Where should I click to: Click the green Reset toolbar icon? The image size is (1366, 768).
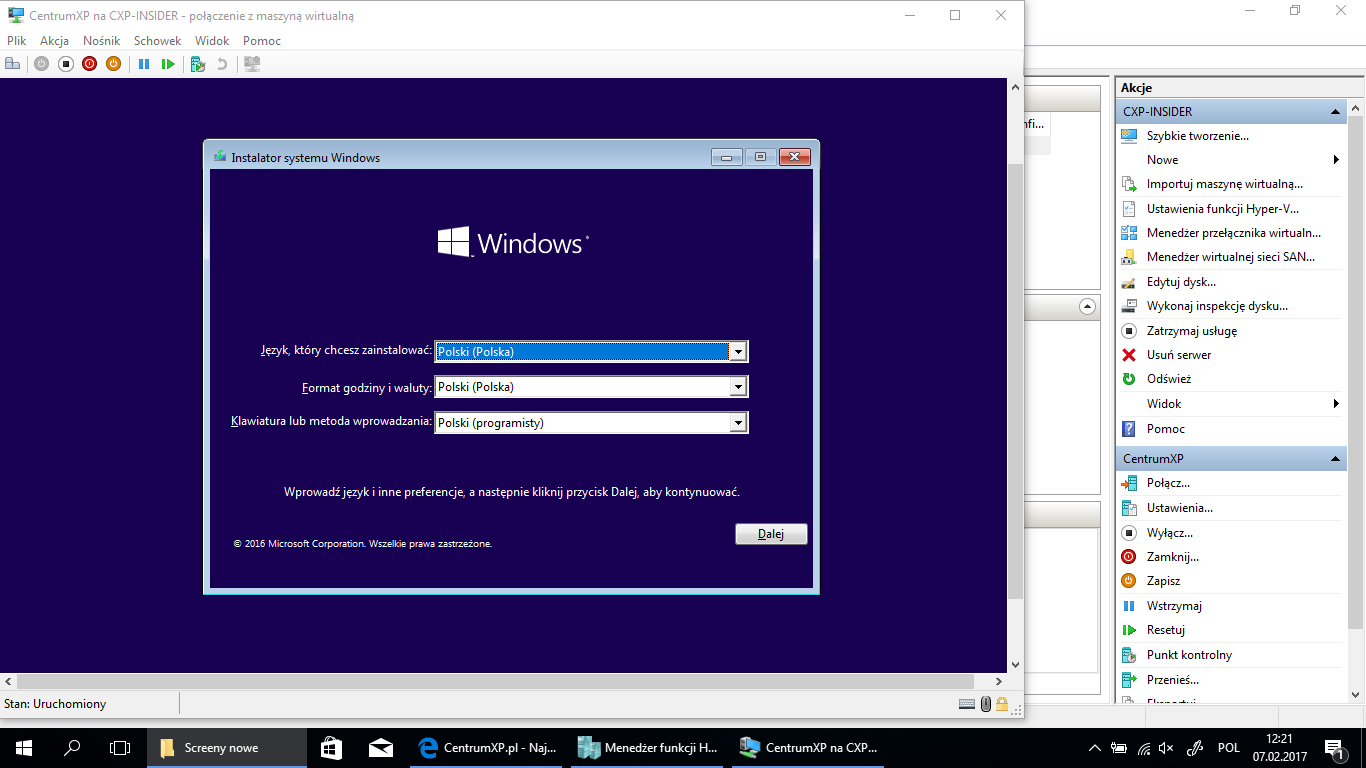click(x=168, y=64)
